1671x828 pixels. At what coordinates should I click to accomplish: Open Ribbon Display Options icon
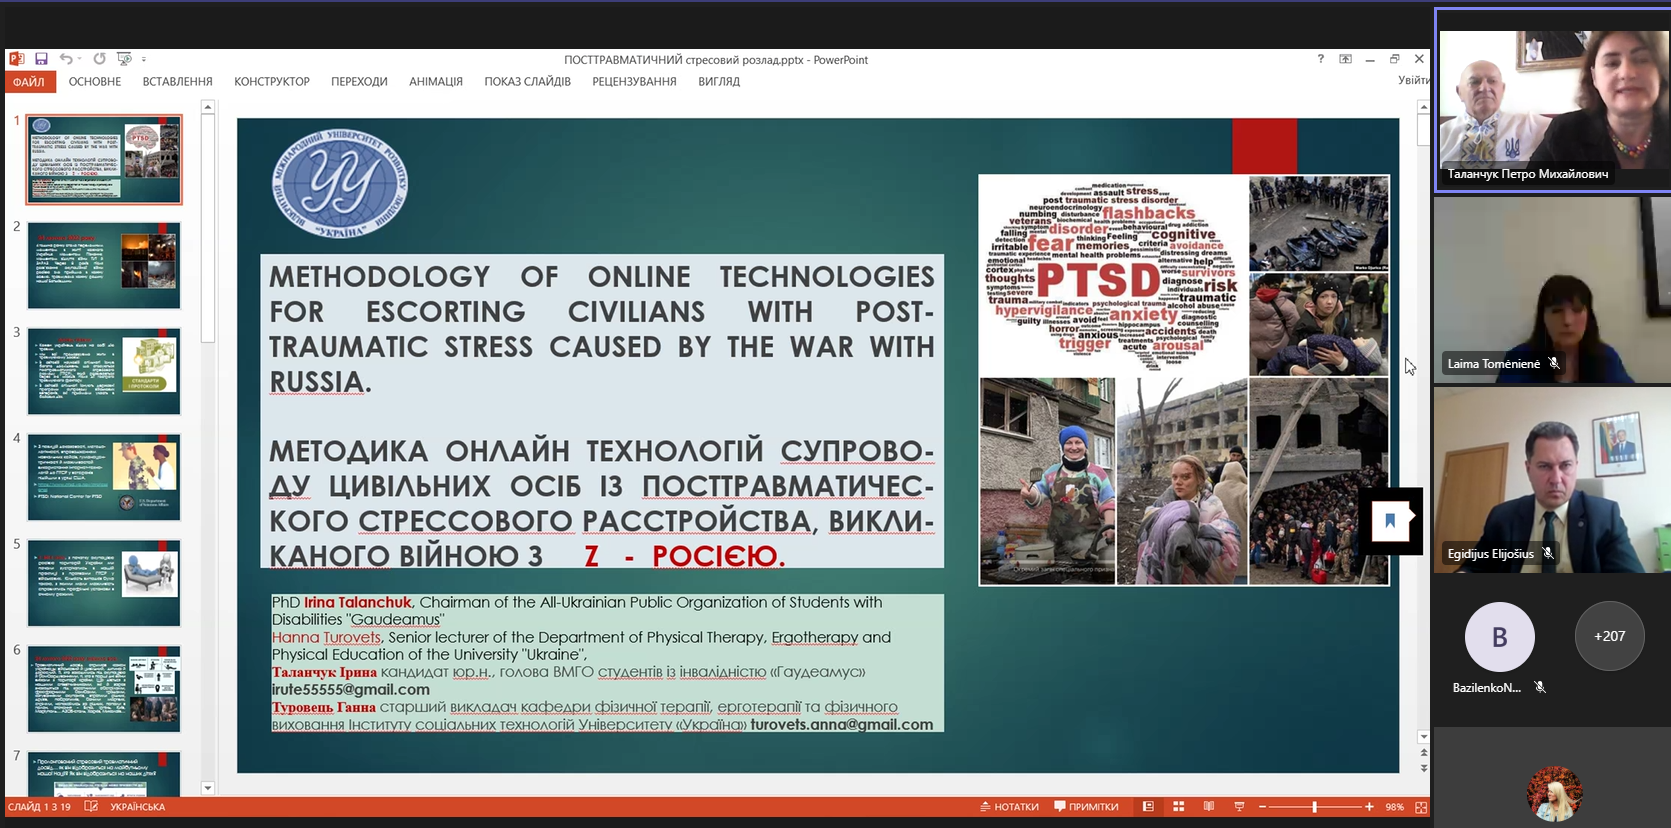pos(1345,59)
